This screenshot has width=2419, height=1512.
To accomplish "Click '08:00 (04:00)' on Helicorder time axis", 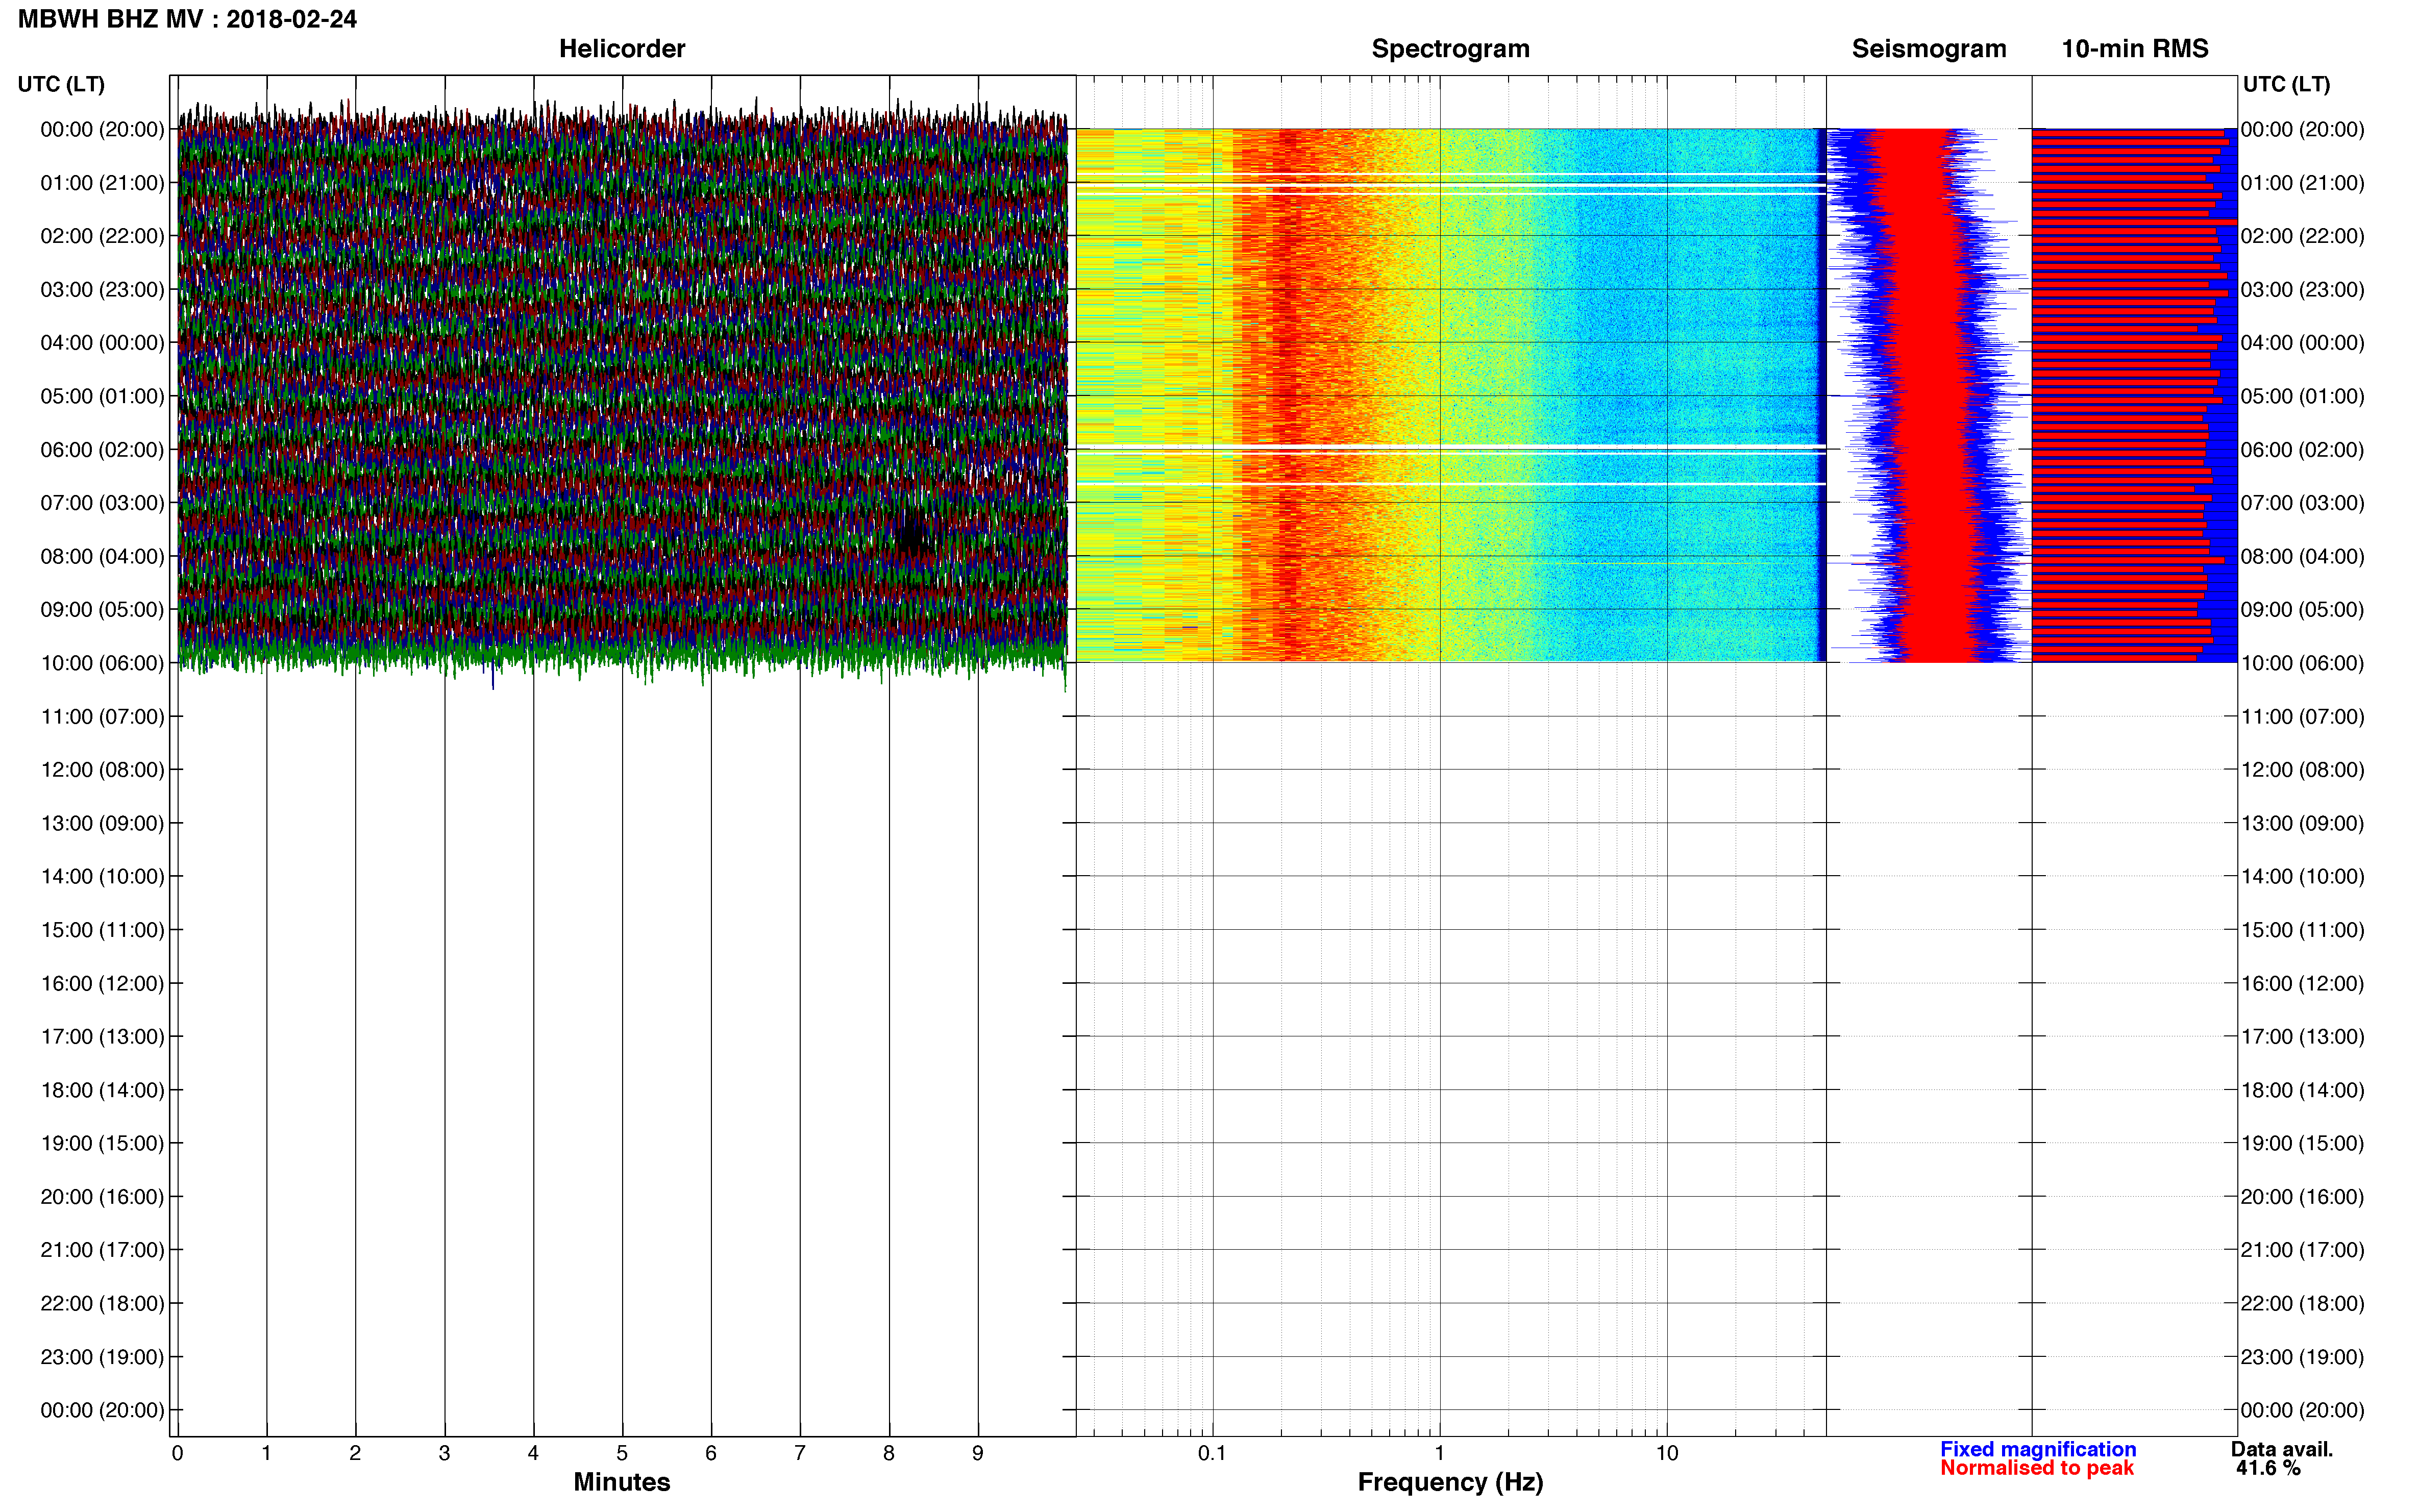I will pyautogui.click(x=102, y=556).
